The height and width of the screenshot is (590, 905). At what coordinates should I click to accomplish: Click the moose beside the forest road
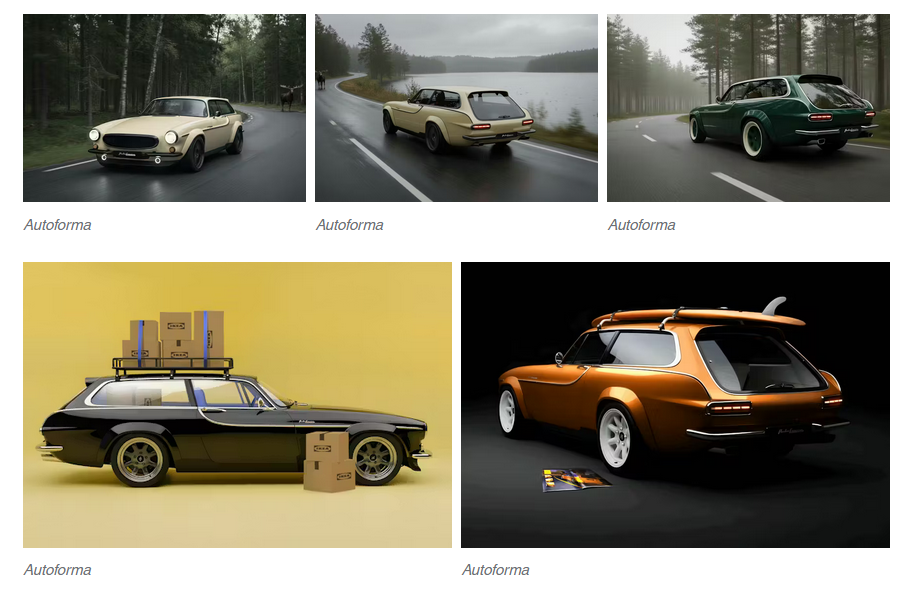click(x=290, y=96)
